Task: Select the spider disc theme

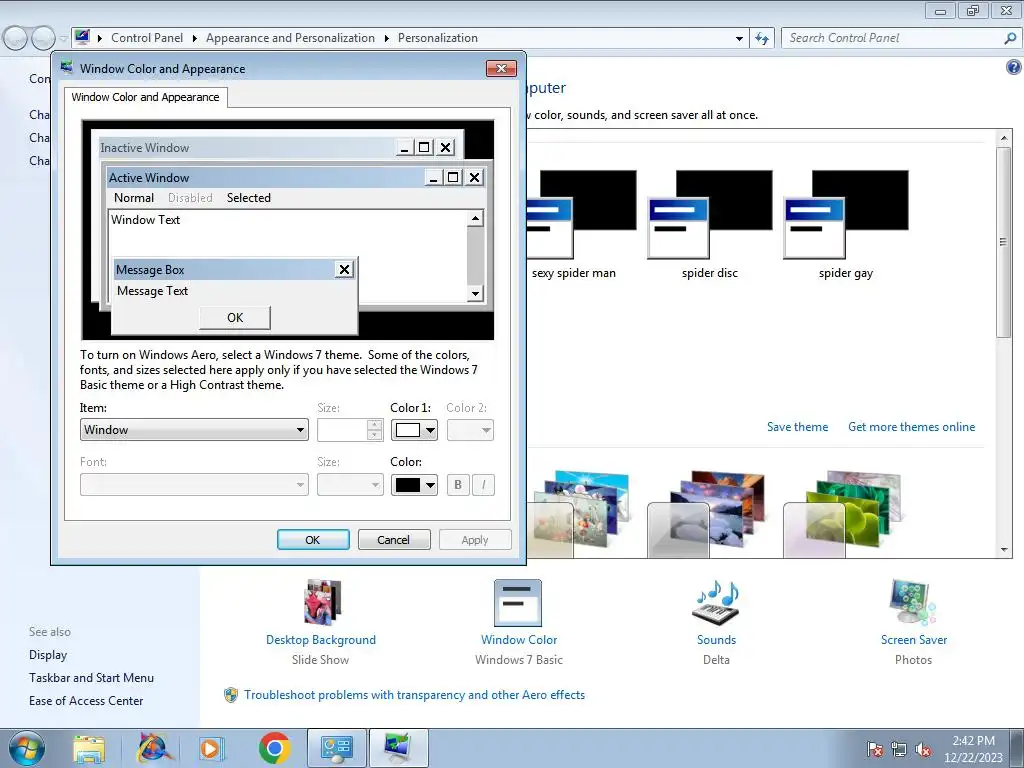Action: (x=710, y=225)
